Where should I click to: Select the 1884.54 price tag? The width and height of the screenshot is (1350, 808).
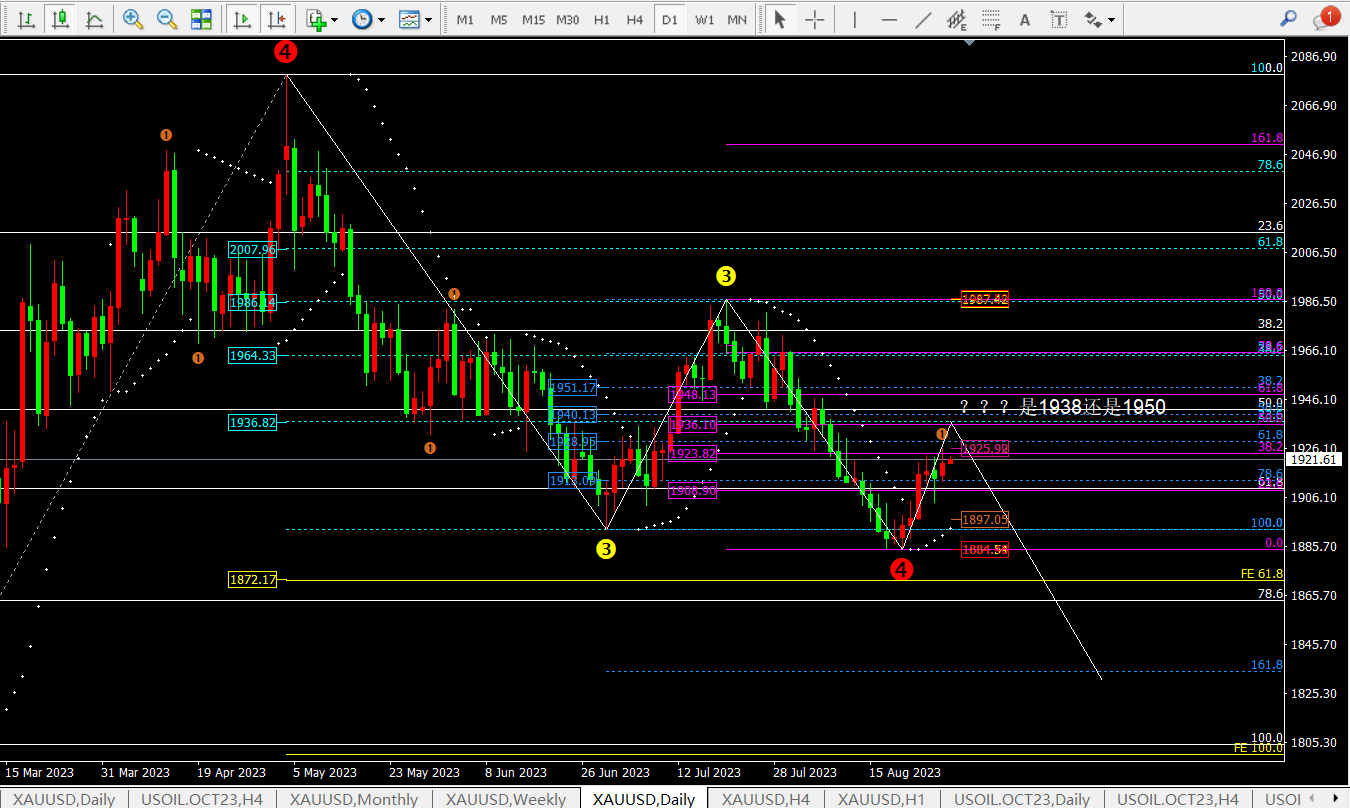[x=984, y=549]
